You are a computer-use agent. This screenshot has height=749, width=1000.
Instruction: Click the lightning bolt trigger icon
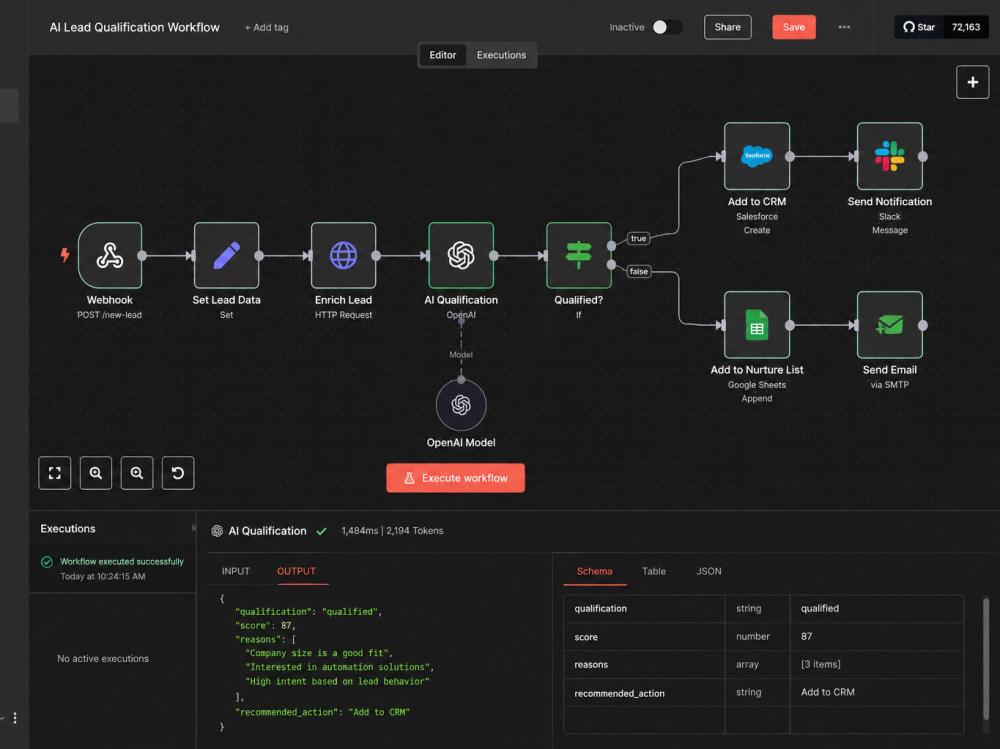coord(64,255)
